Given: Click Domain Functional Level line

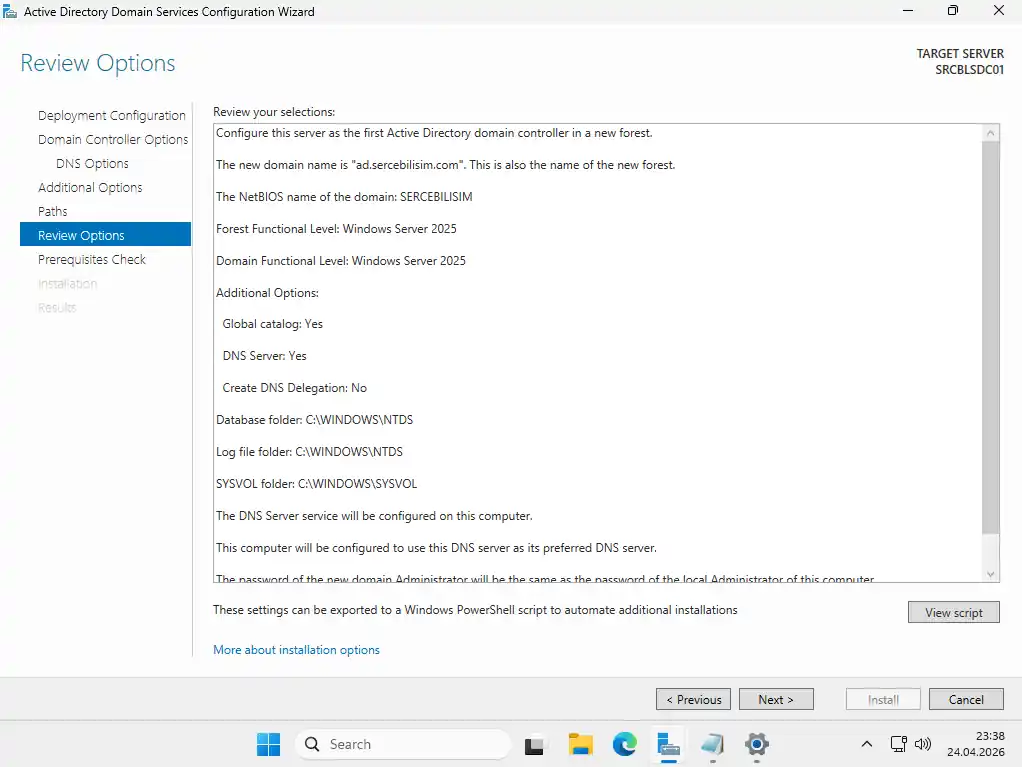Looking at the screenshot, I should coord(341,261).
